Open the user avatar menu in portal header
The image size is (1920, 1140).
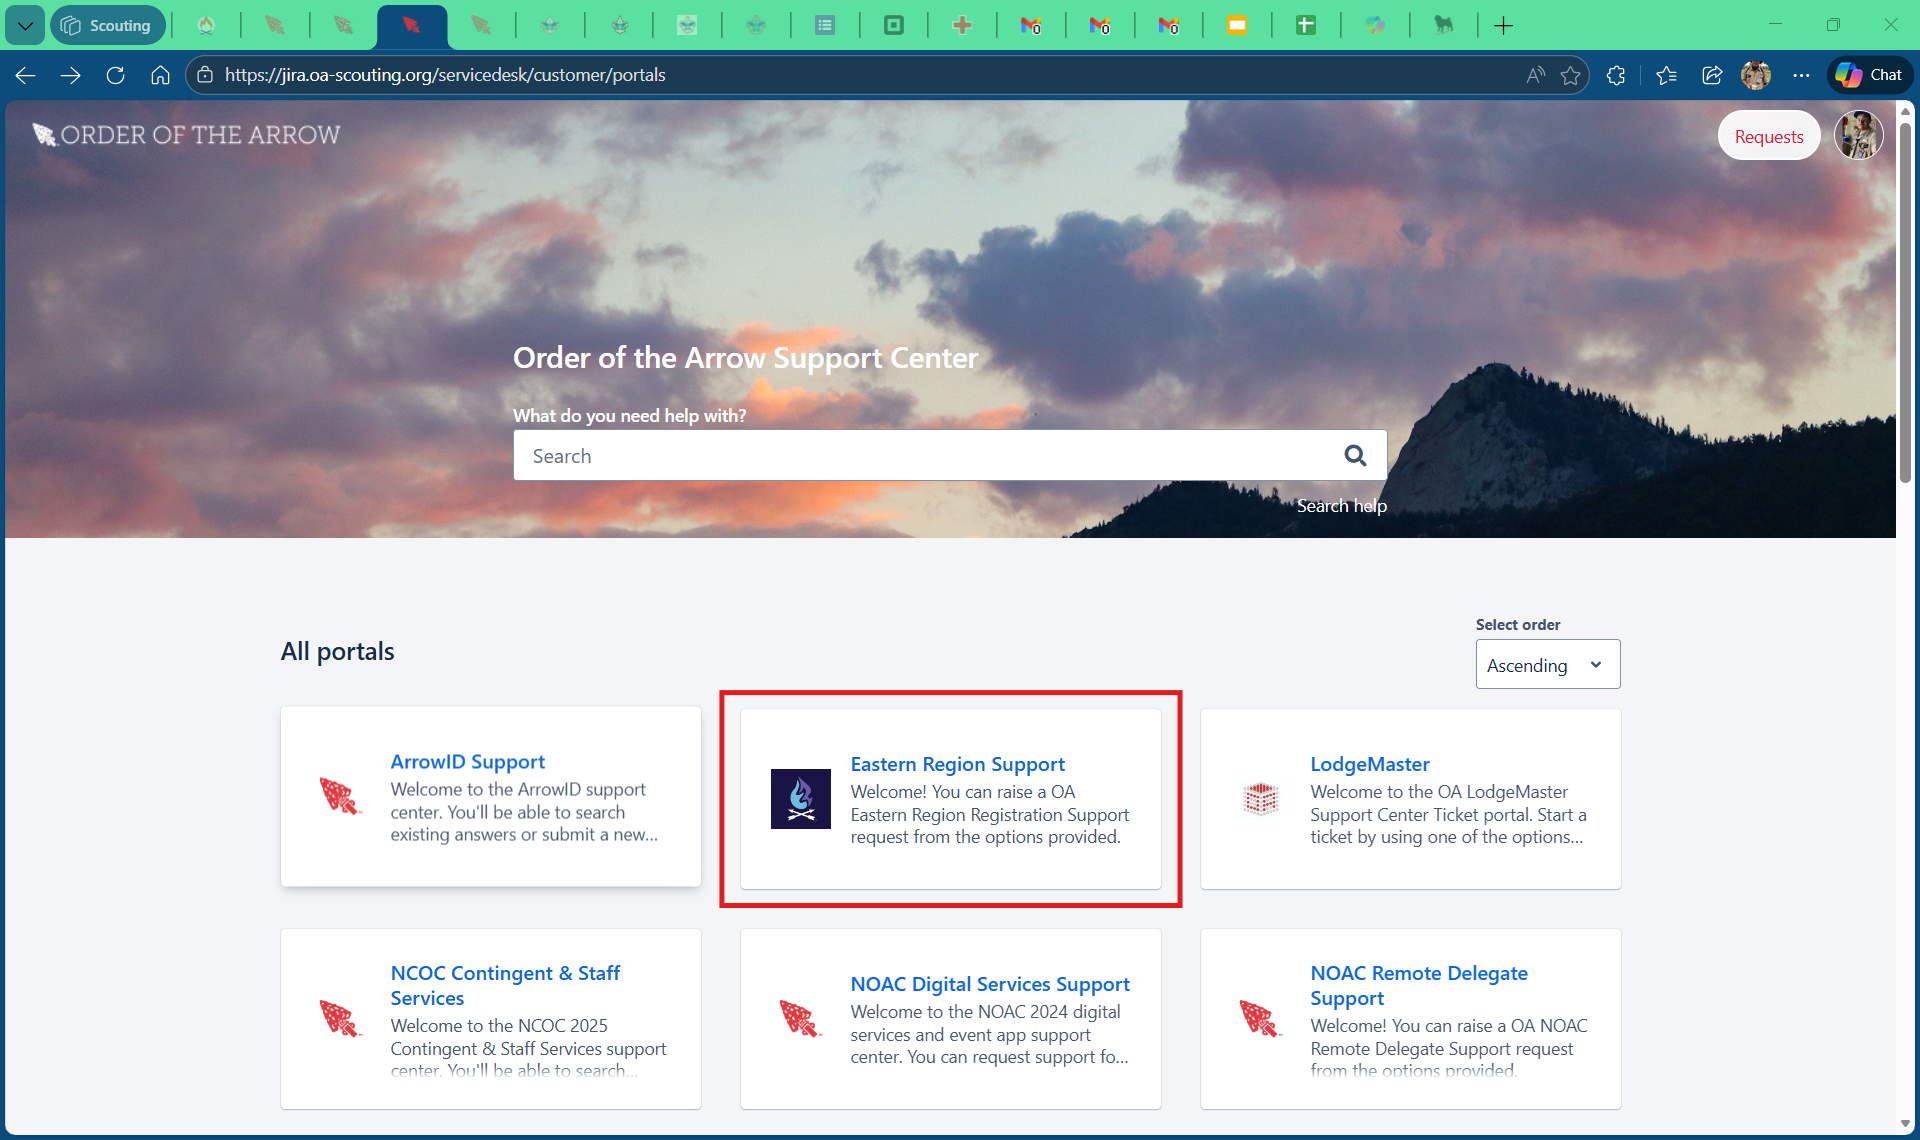[x=1858, y=136]
